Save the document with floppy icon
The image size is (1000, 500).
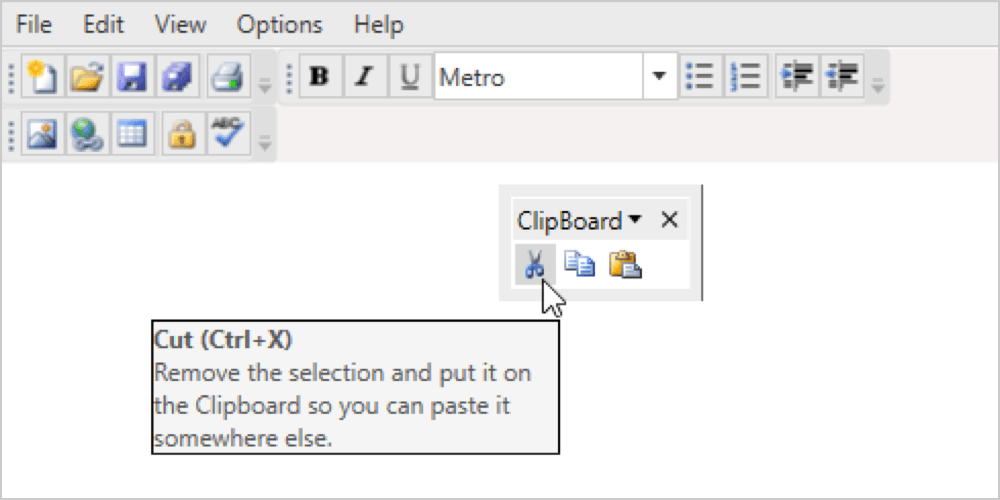[x=132, y=78]
